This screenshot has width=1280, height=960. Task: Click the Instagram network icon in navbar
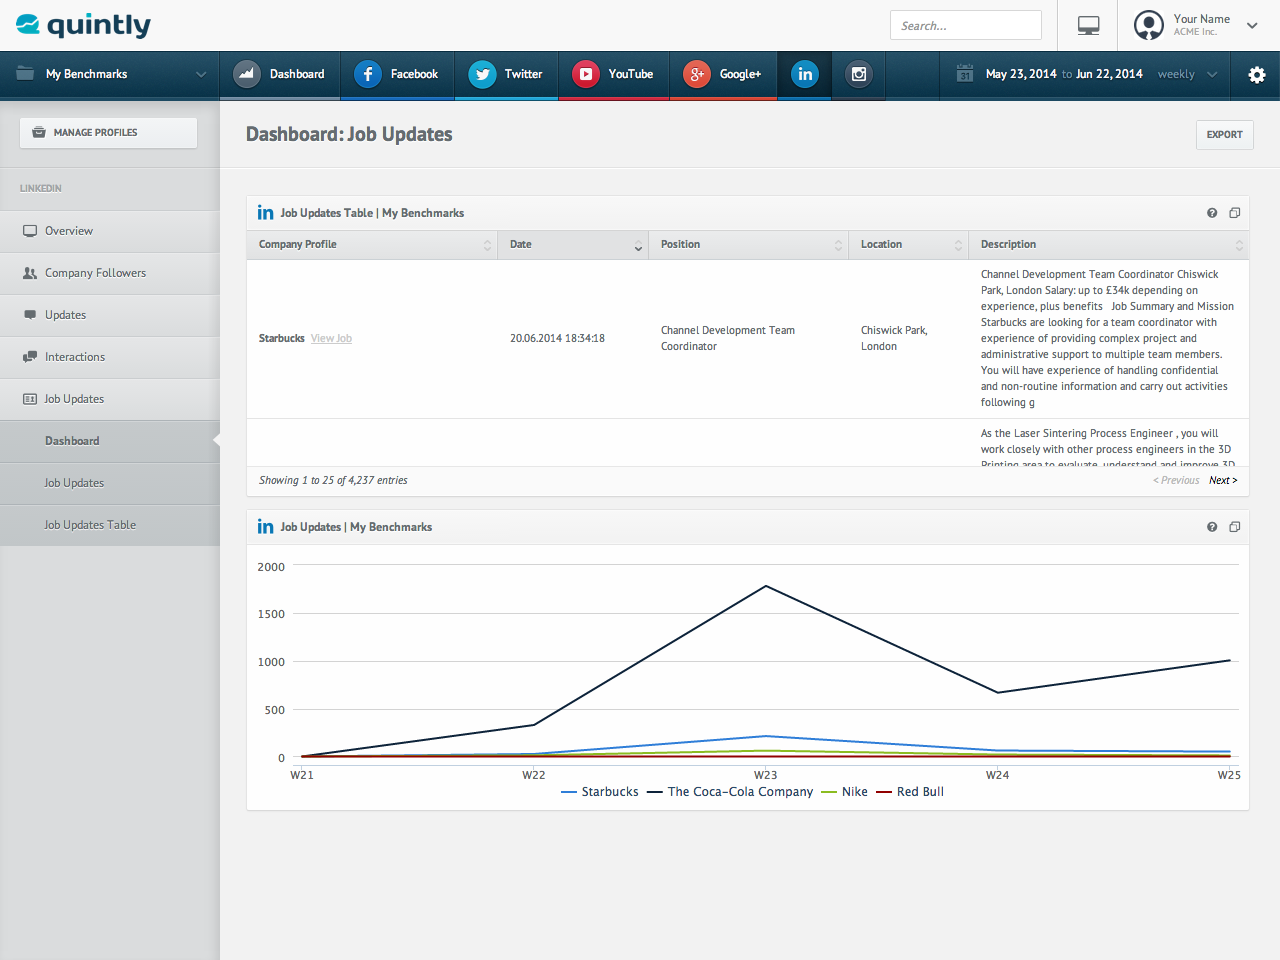859,74
